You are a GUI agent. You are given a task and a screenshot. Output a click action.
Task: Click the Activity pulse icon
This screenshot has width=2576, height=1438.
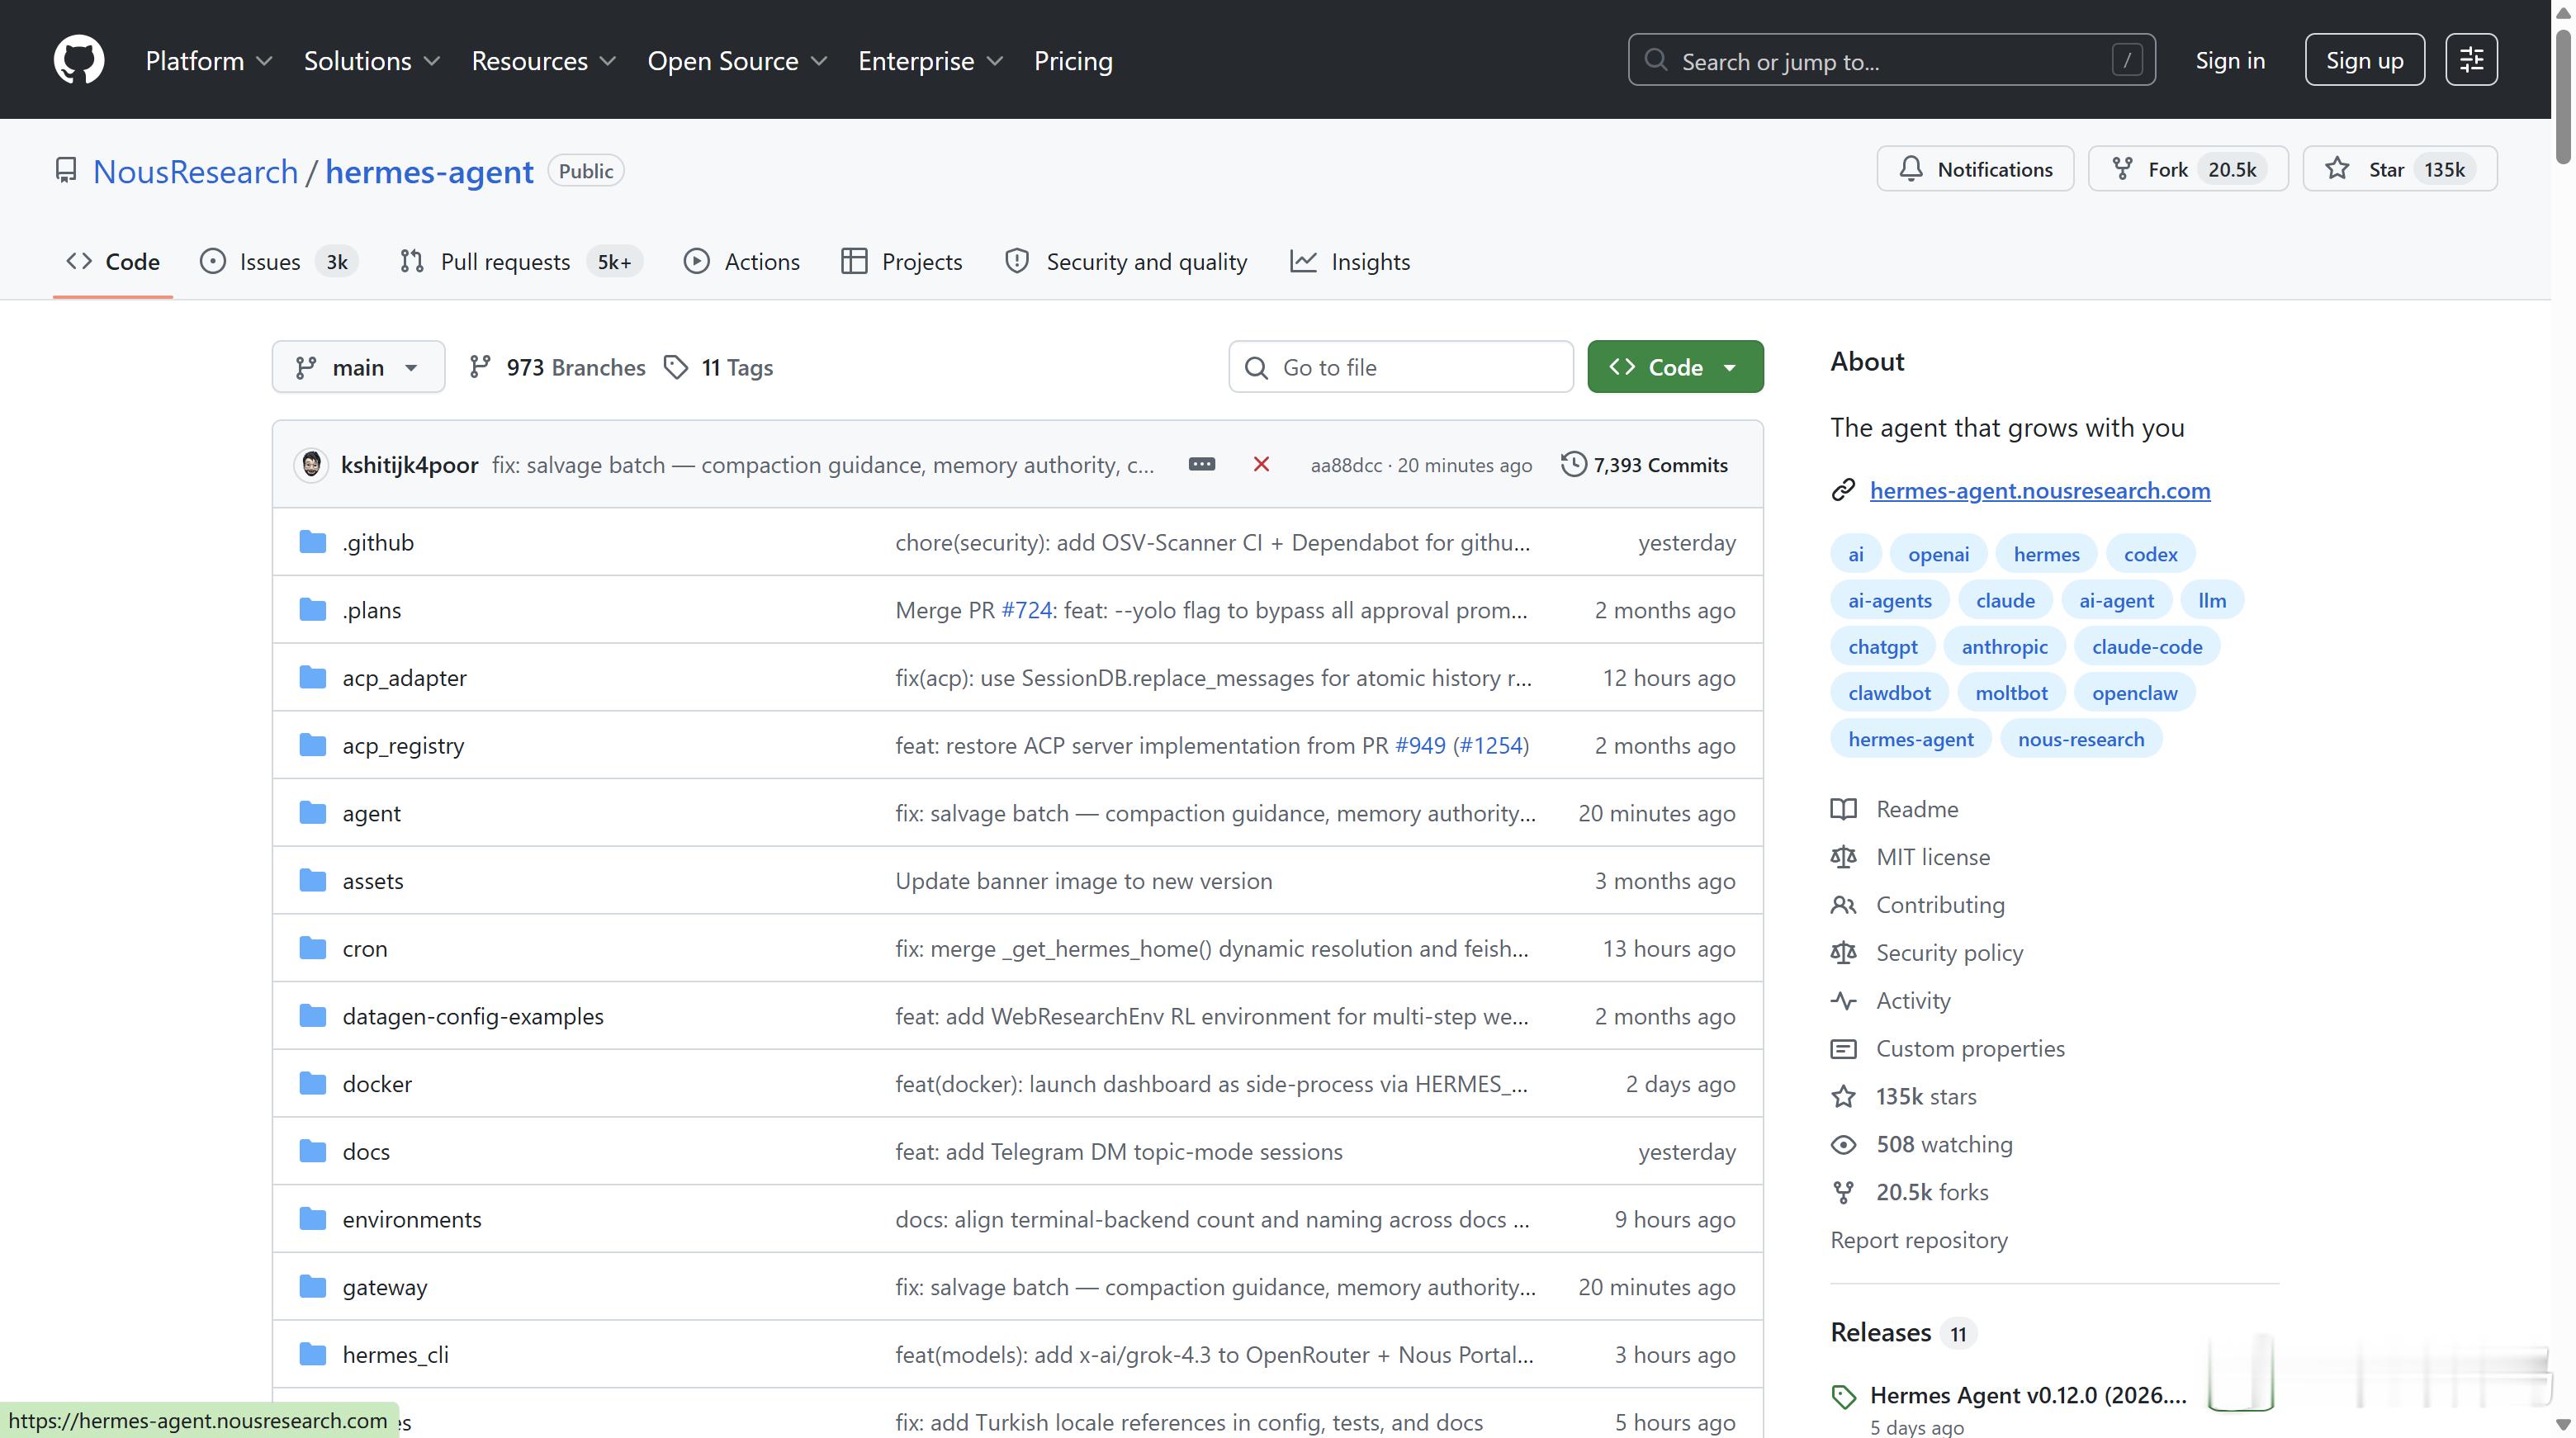(x=1843, y=1001)
